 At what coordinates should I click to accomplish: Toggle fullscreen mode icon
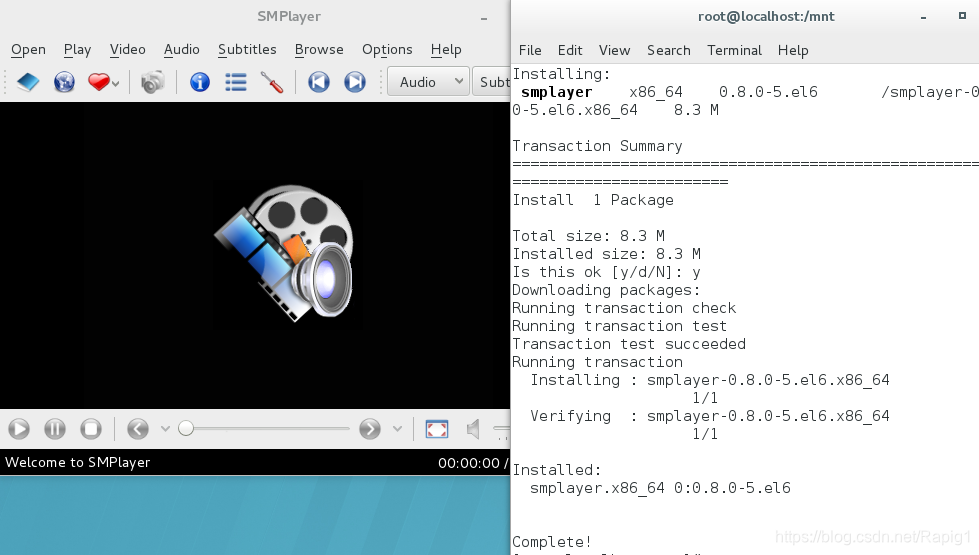pos(436,429)
